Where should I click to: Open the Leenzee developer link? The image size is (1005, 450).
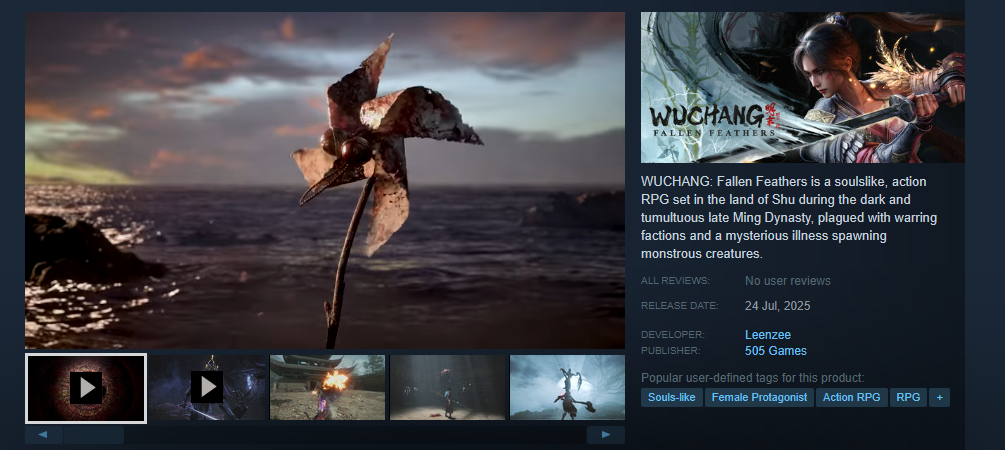768,335
